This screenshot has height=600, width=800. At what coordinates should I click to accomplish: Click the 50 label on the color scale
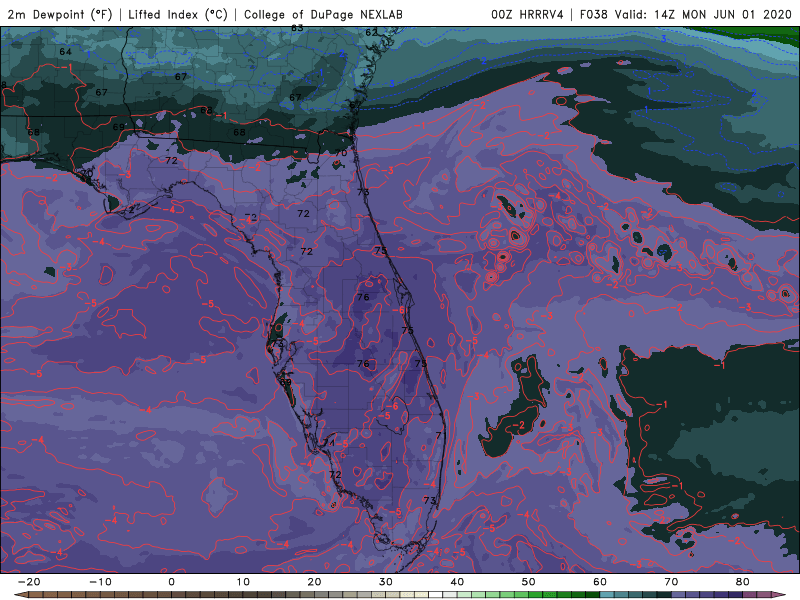point(529,582)
